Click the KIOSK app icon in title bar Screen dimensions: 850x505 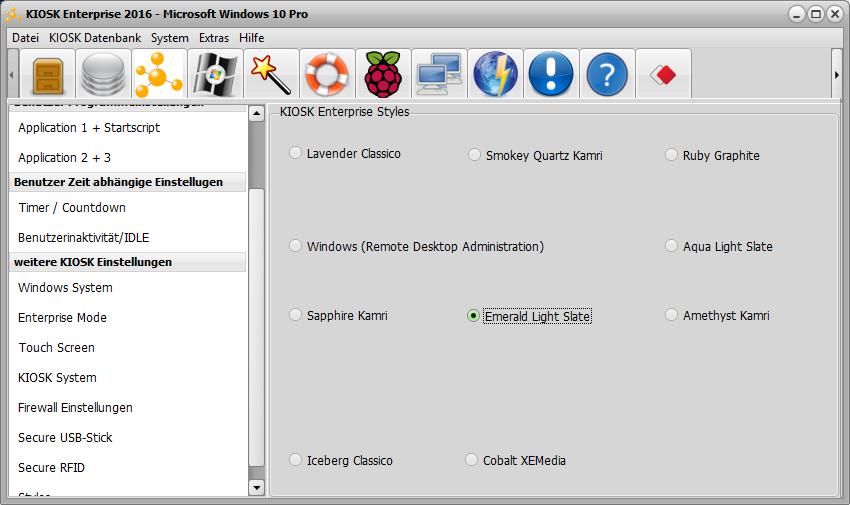click(x=13, y=14)
